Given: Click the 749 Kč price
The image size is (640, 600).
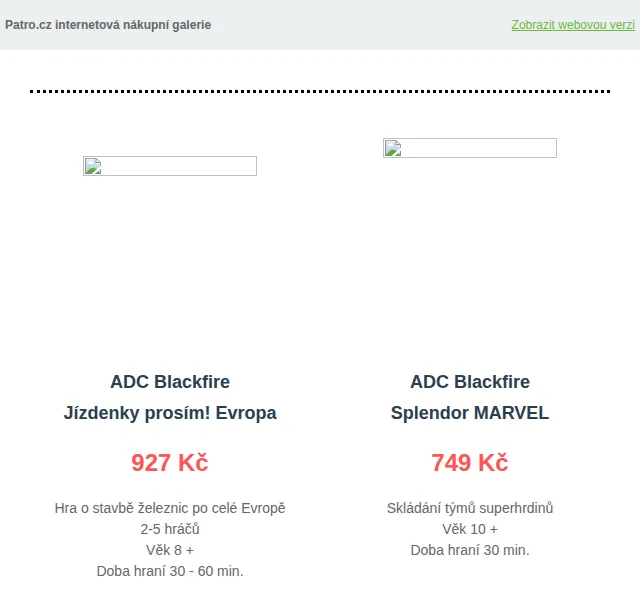Looking at the screenshot, I should [x=470, y=463].
